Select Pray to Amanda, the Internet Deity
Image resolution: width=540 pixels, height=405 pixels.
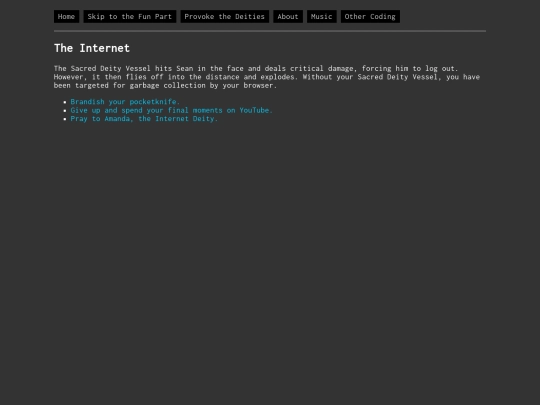pyautogui.click(x=144, y=119)
